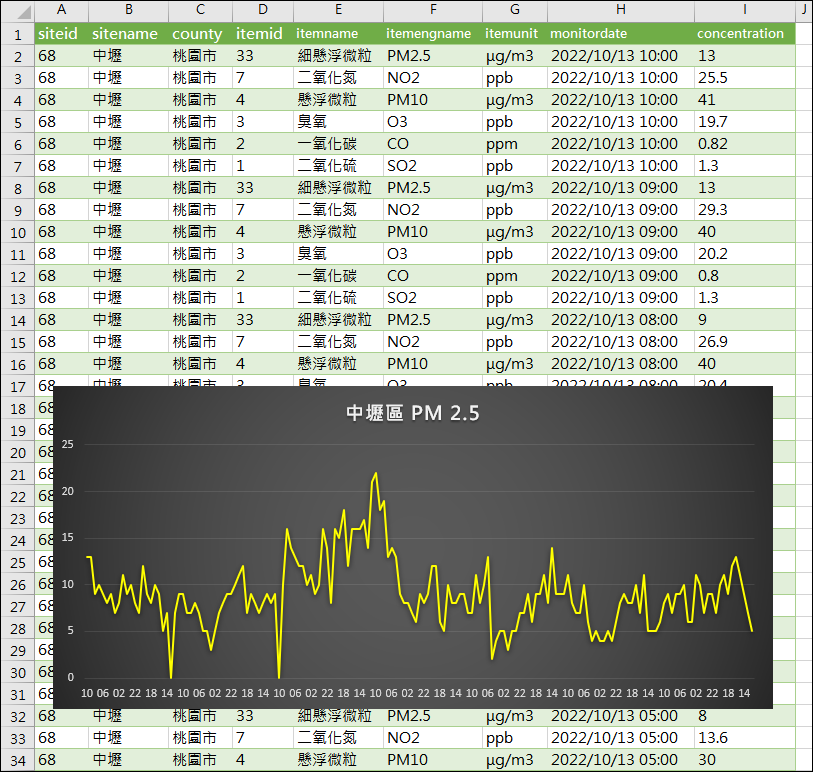813x772 pixels.
Task: Select concentration value 25.5
Action: 745,78
